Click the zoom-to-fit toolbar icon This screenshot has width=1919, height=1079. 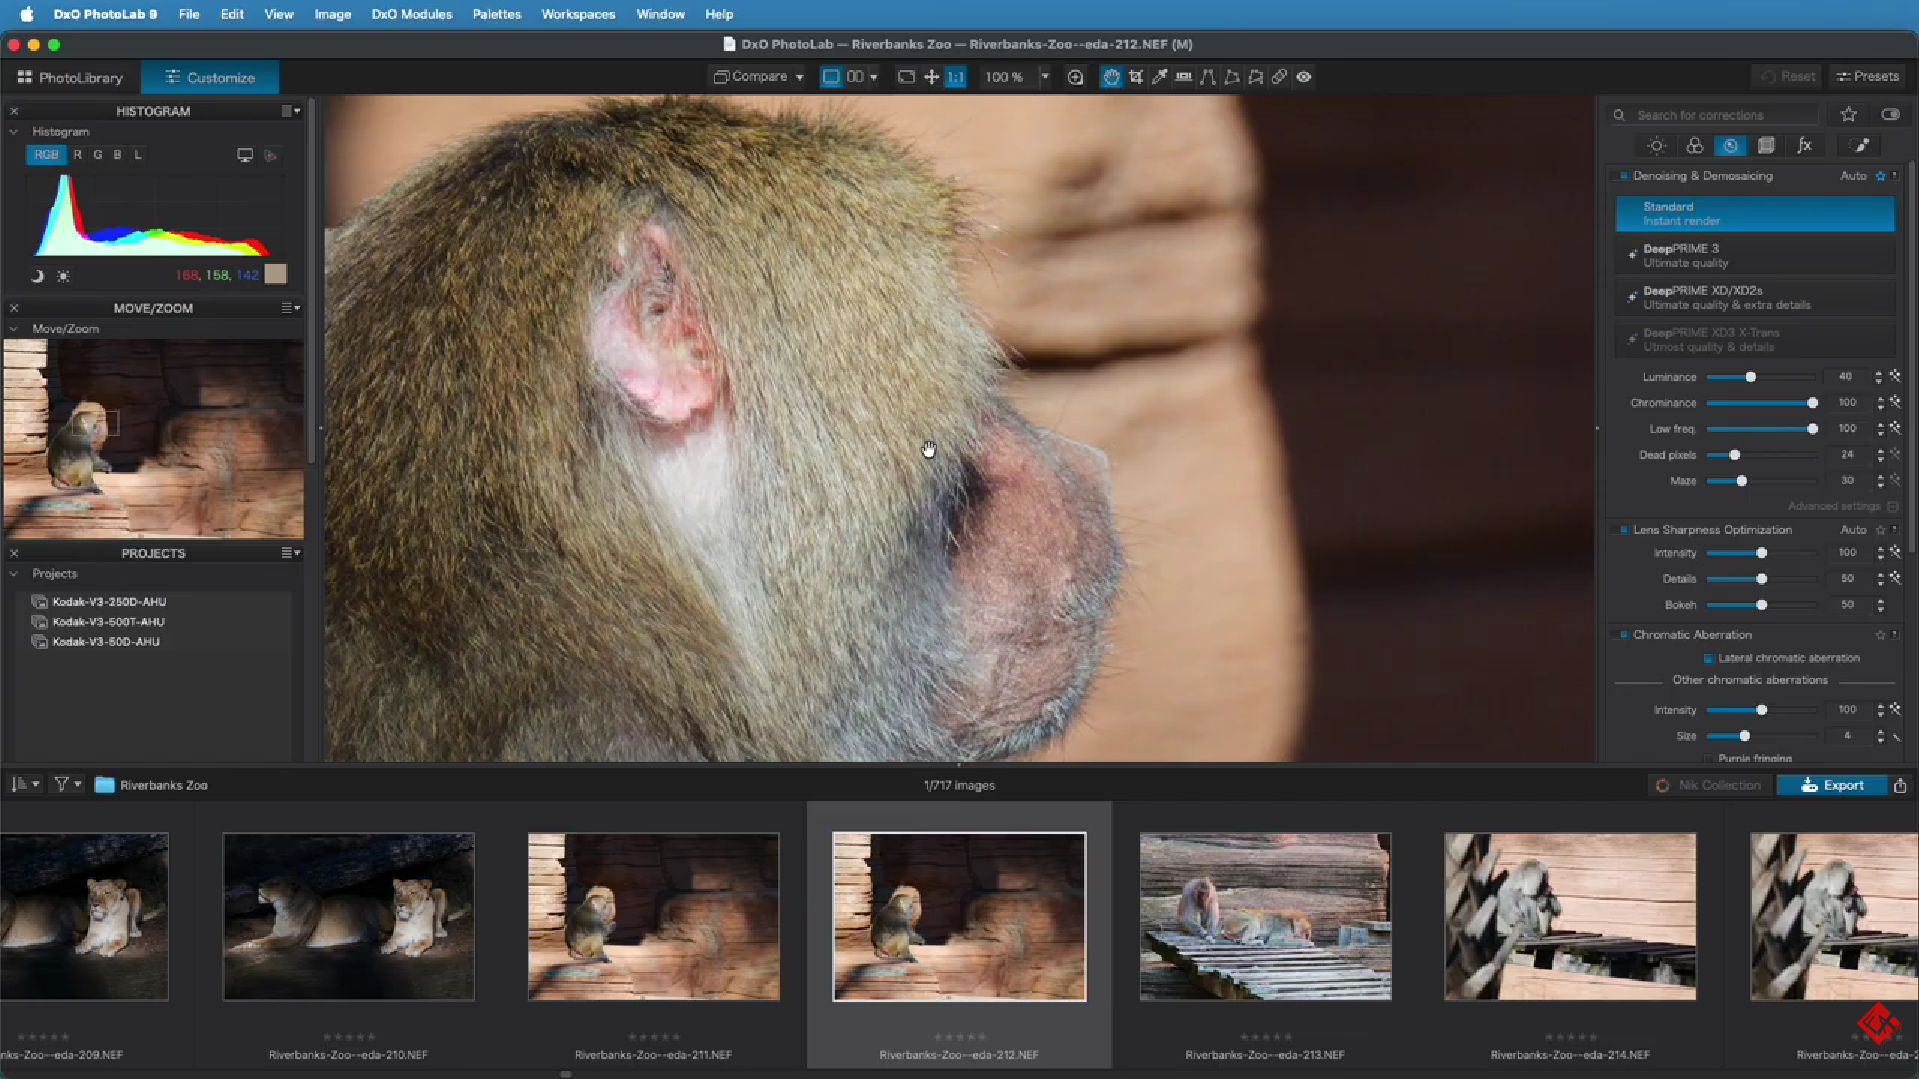click(x=906, y=77)
